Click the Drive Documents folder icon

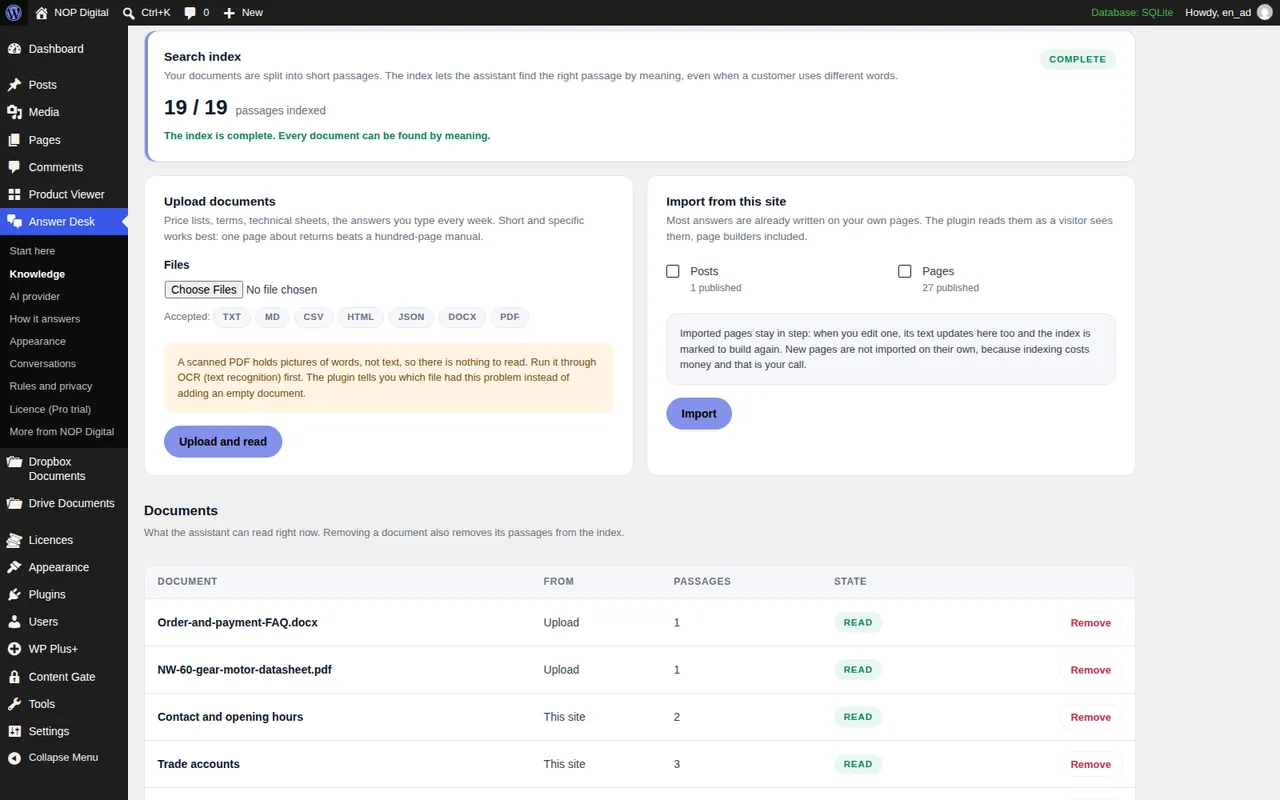(x=14, y=503)
